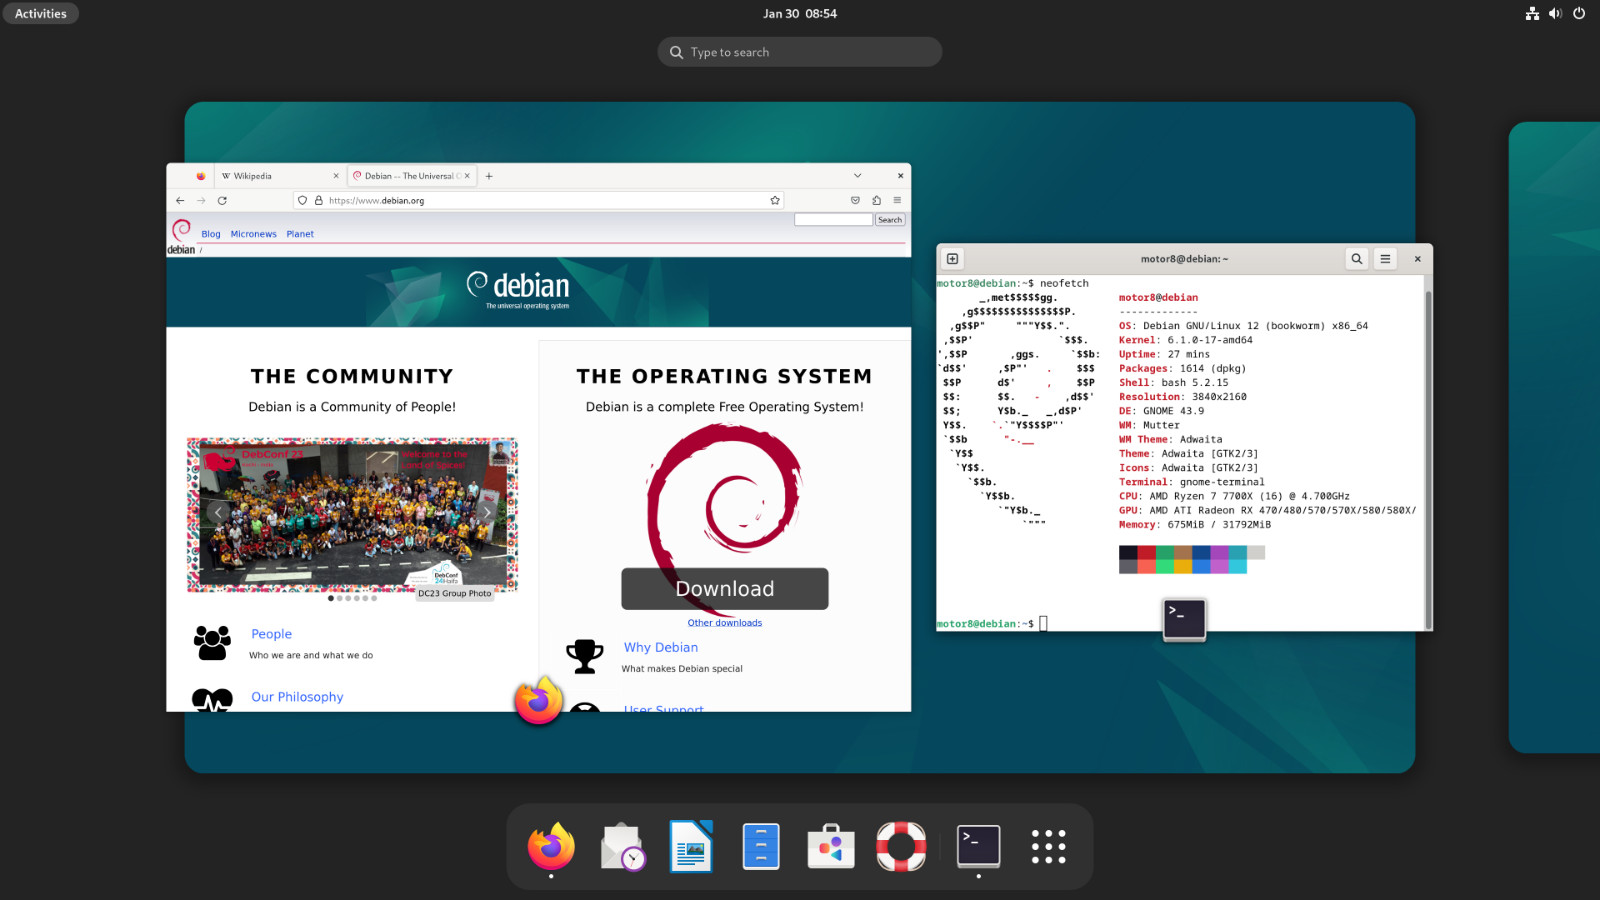Add a new terminal tab

click(953, 259)
